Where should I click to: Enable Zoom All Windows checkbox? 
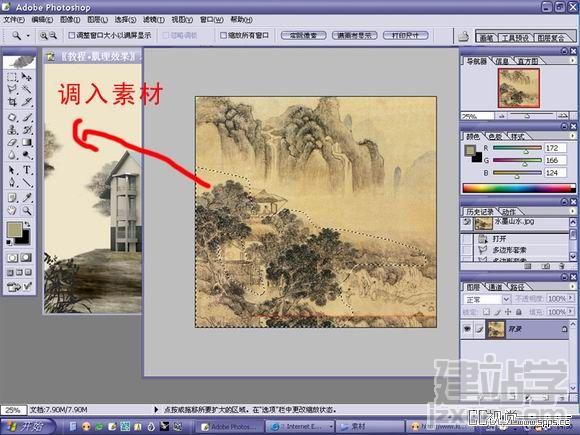(x=223, y=36)
